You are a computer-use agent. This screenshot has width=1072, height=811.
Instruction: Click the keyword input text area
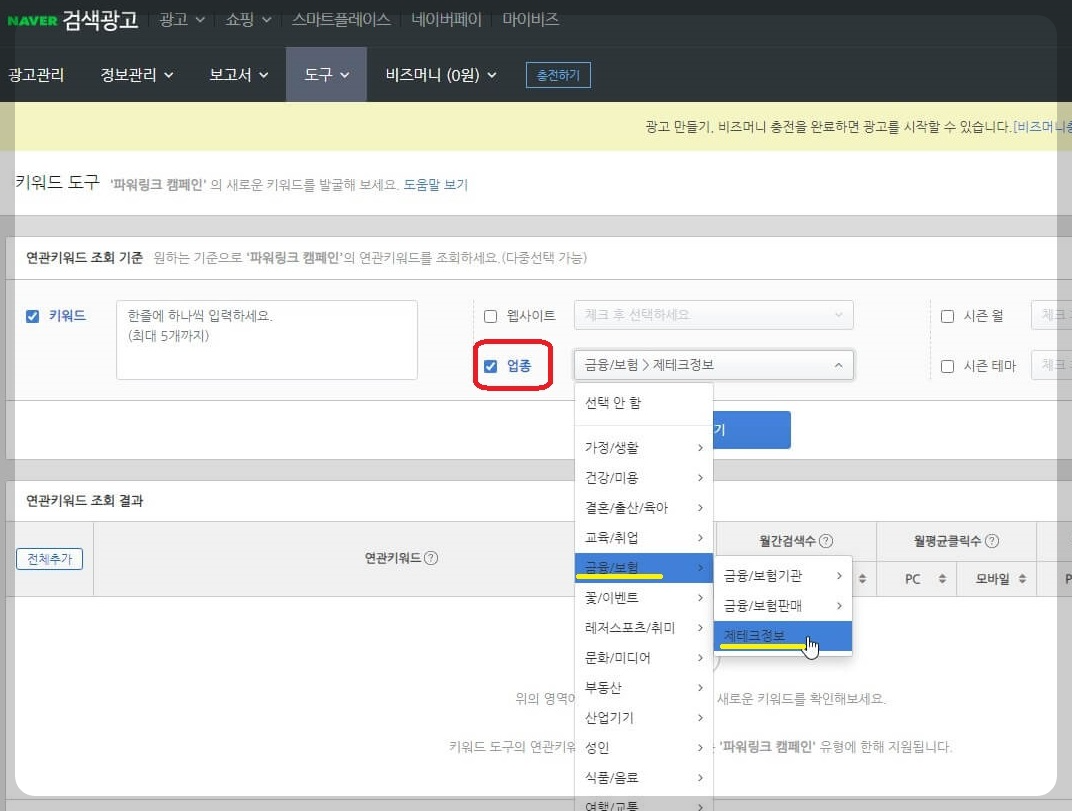[x=267, y=340]
